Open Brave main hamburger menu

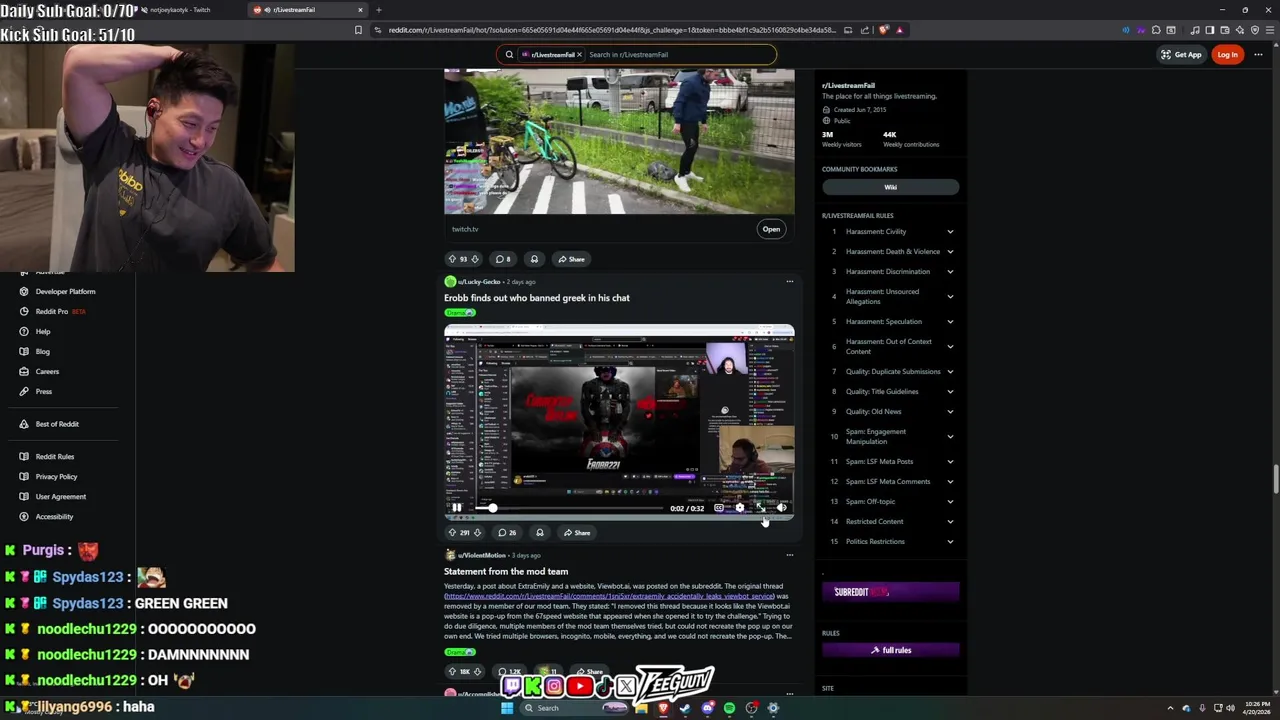pyautogui.click(x=1269, y=30)
